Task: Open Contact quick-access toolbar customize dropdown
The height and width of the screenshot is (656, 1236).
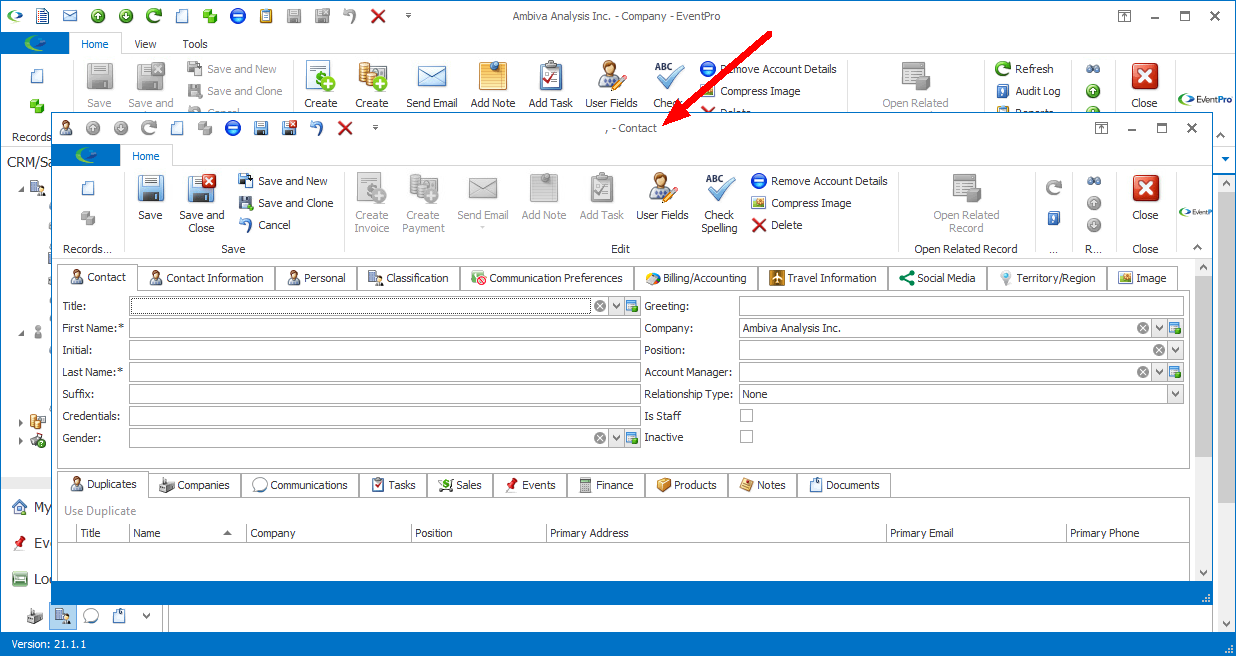Action: coord(375,128)
